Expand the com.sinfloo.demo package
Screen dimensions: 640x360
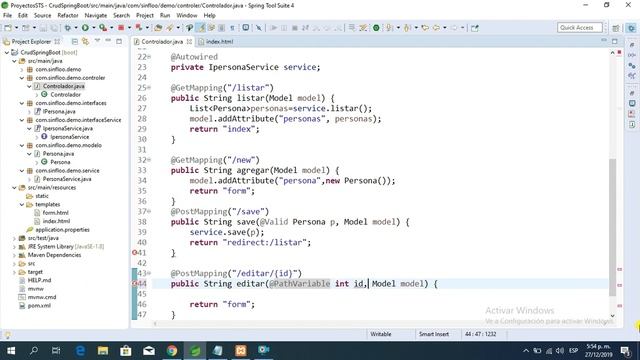coord(22,69)
